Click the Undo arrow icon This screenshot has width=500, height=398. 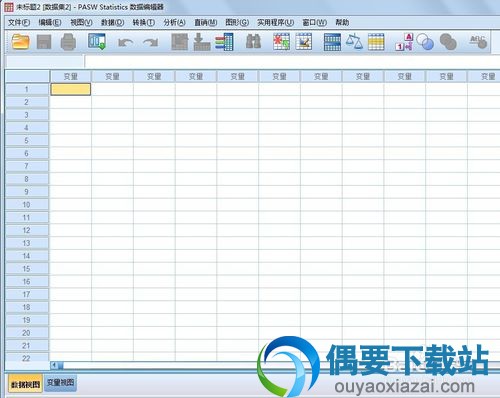125,43
